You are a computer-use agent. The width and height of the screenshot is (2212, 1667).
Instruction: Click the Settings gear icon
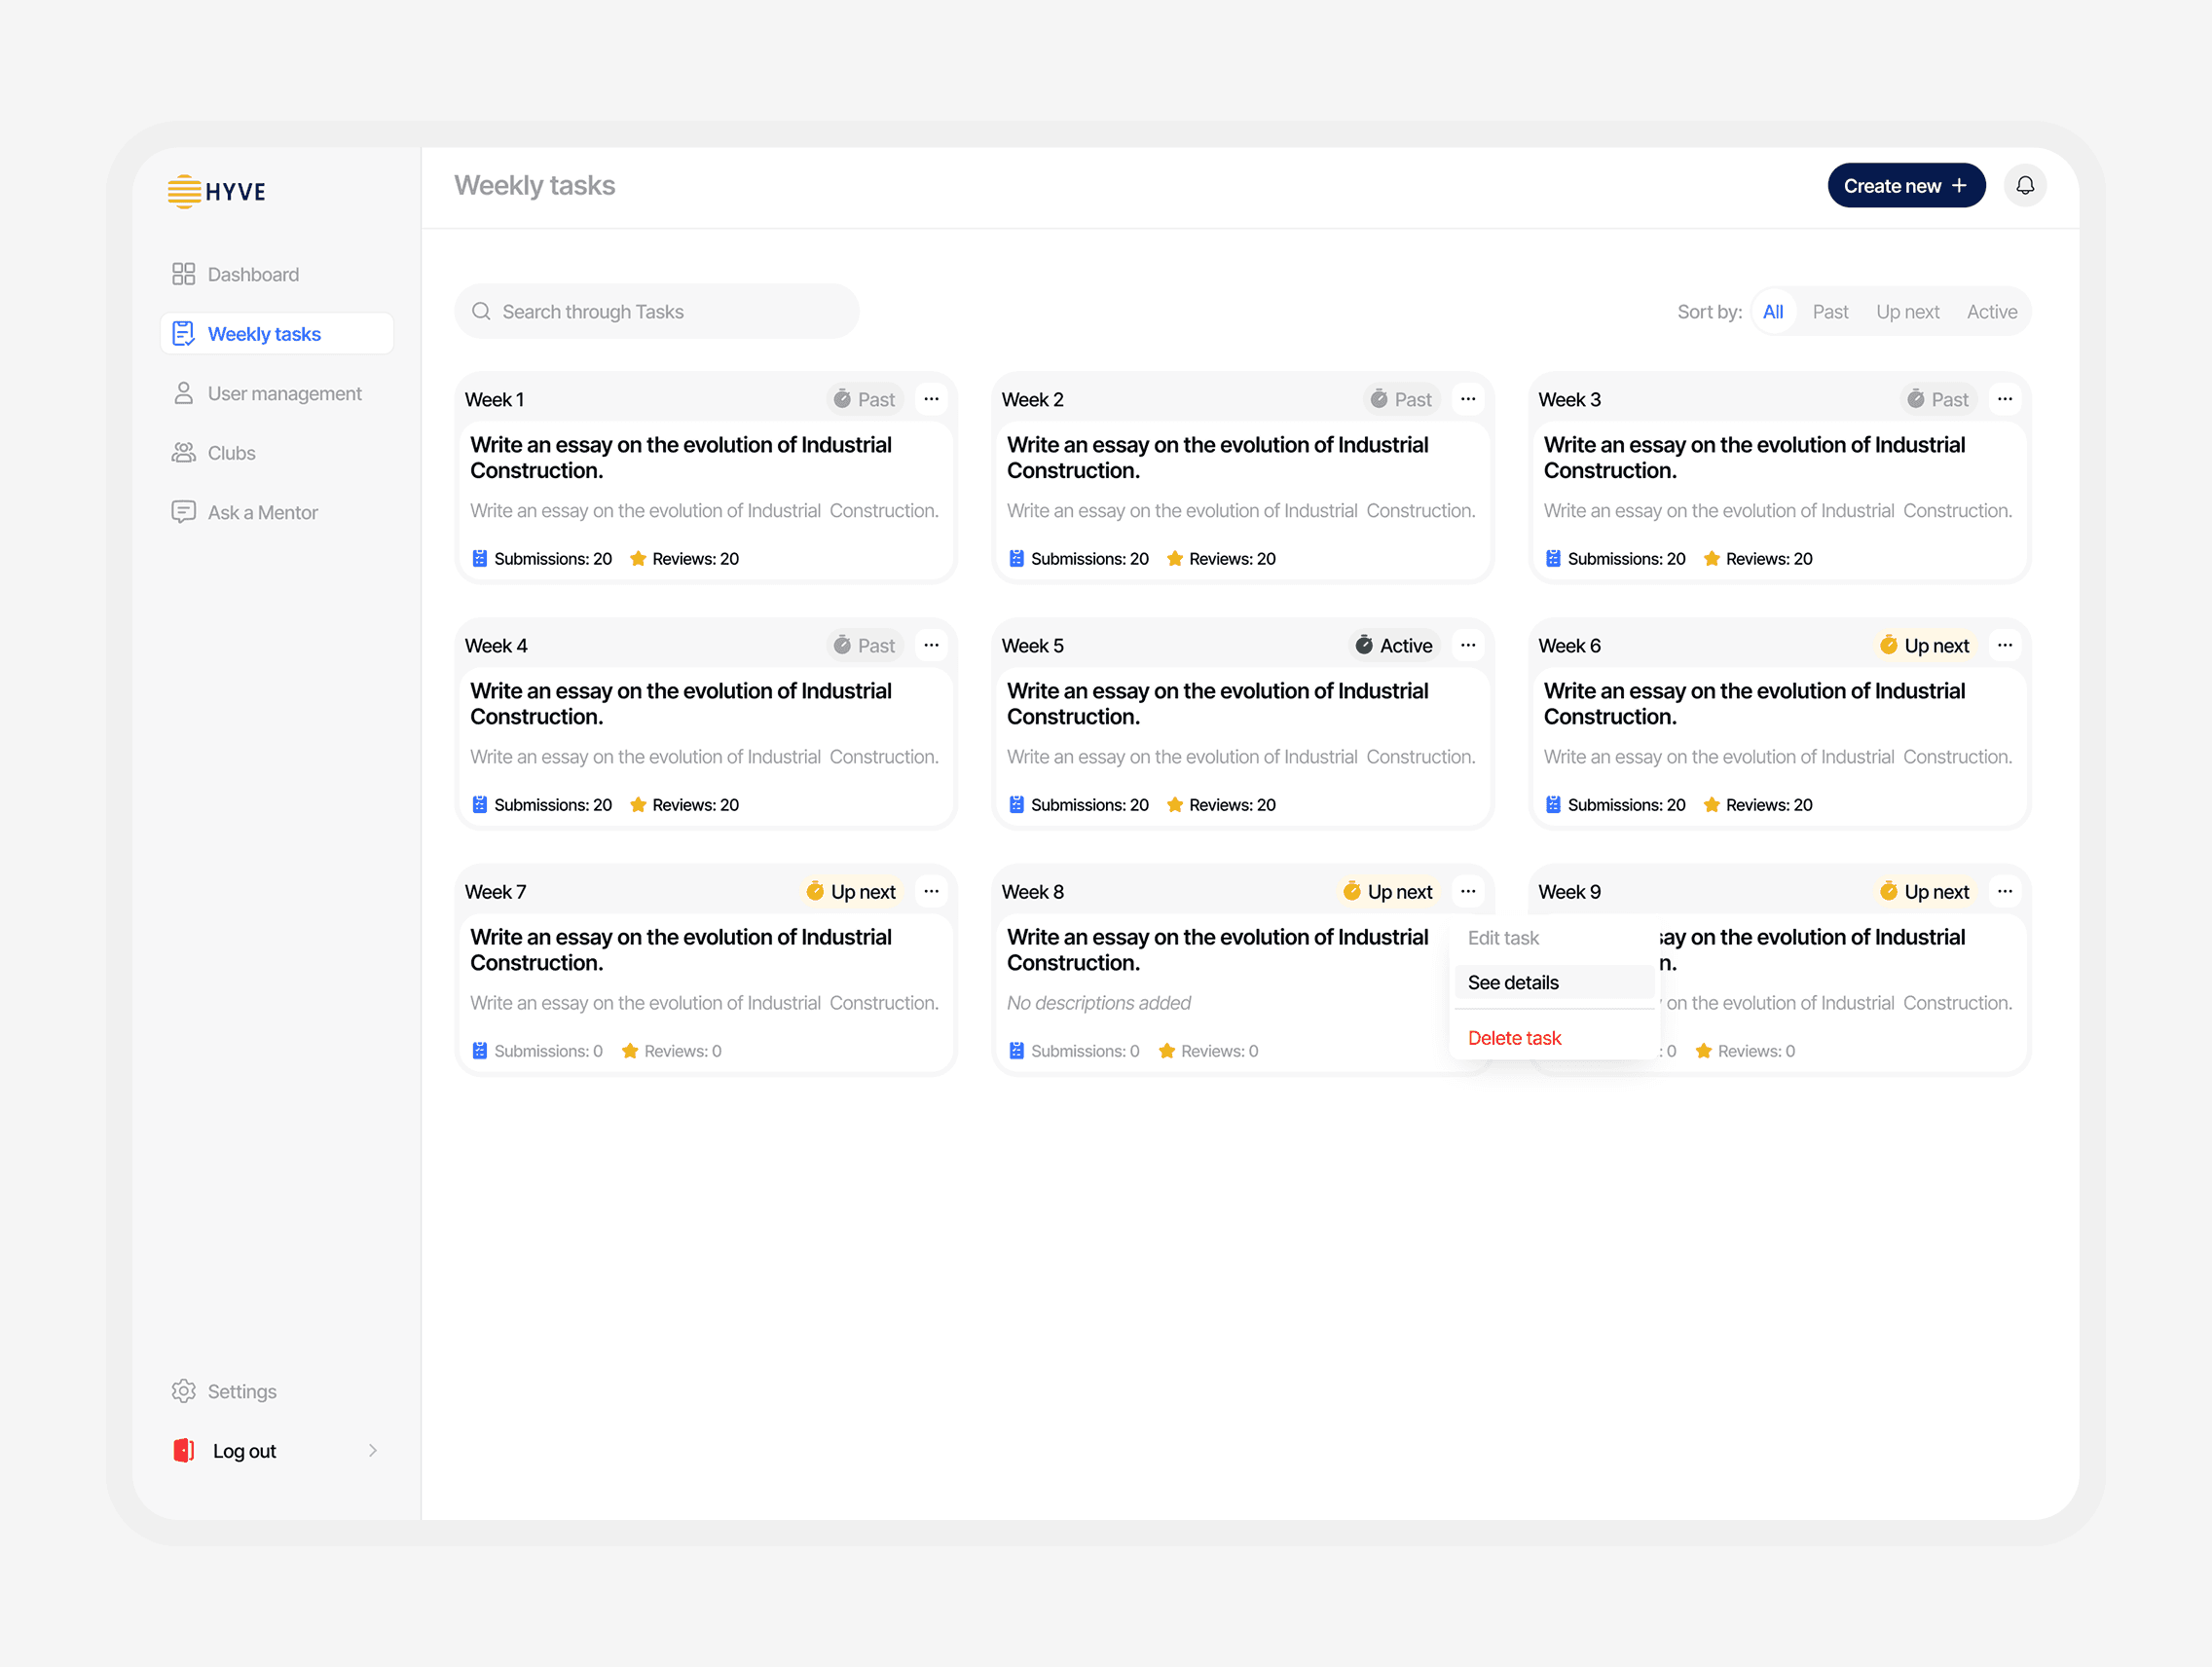(x=184, y=1390)
